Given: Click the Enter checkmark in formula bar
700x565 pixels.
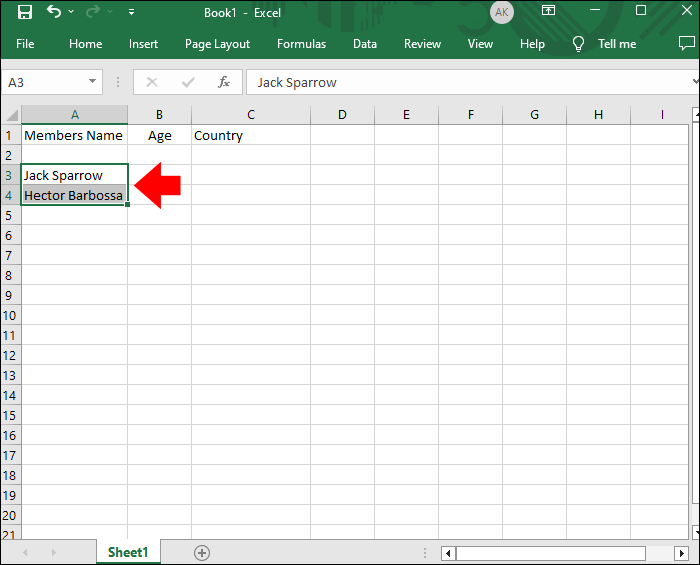Looking at the screenshot, I should tap(188, 82).
